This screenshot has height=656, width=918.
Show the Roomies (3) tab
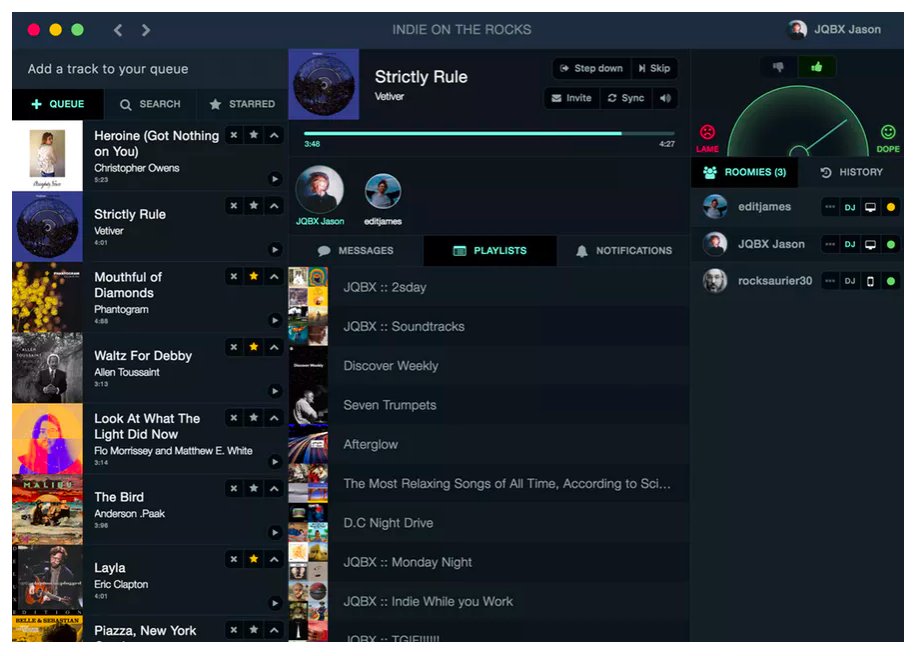point(745,172)
